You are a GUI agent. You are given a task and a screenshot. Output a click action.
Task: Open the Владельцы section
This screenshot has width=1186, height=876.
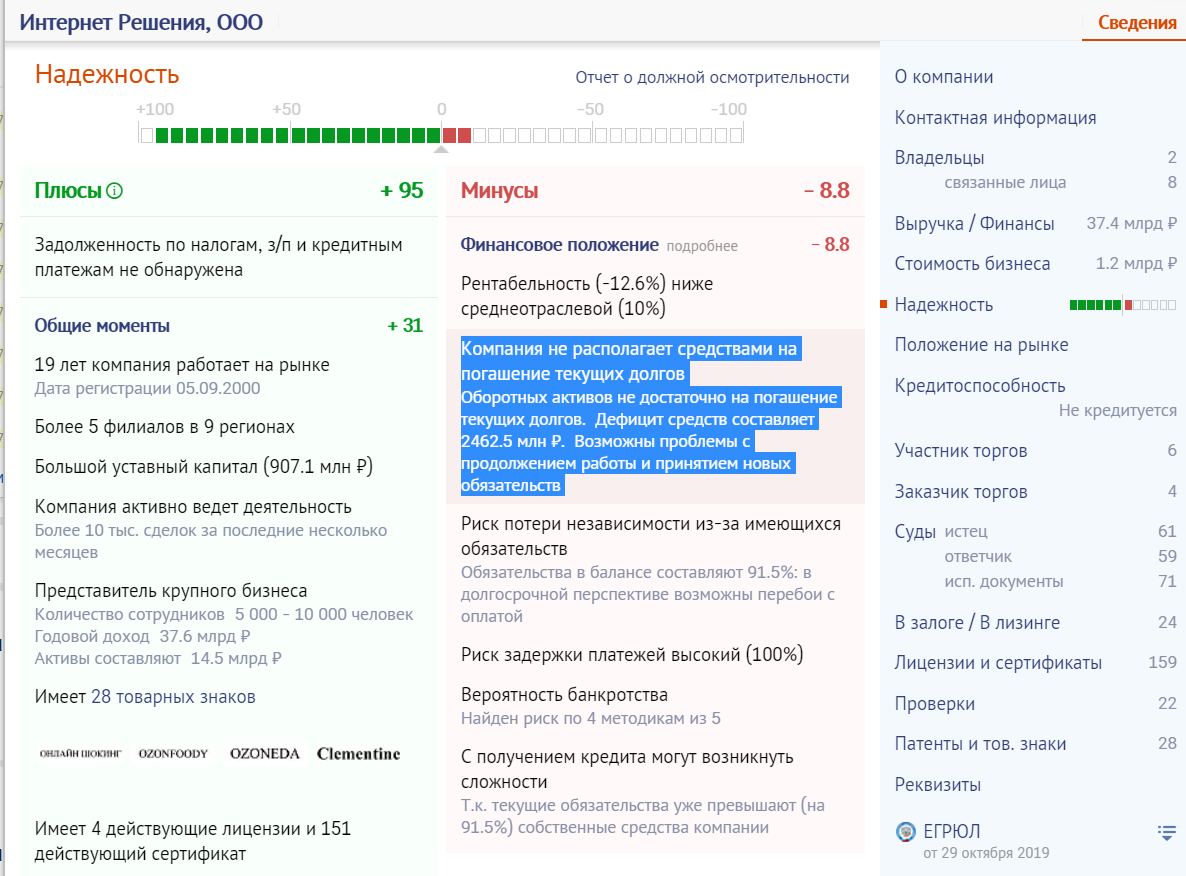click(x=939, y=158)
